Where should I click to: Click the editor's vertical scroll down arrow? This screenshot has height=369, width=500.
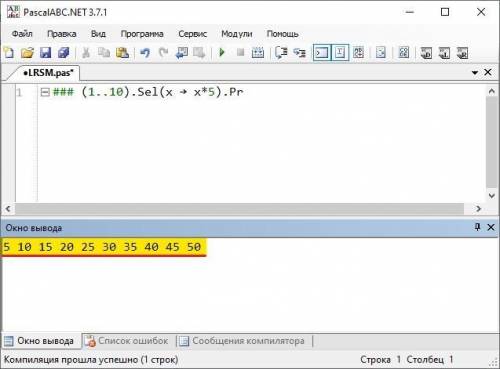tap(492, 196)
